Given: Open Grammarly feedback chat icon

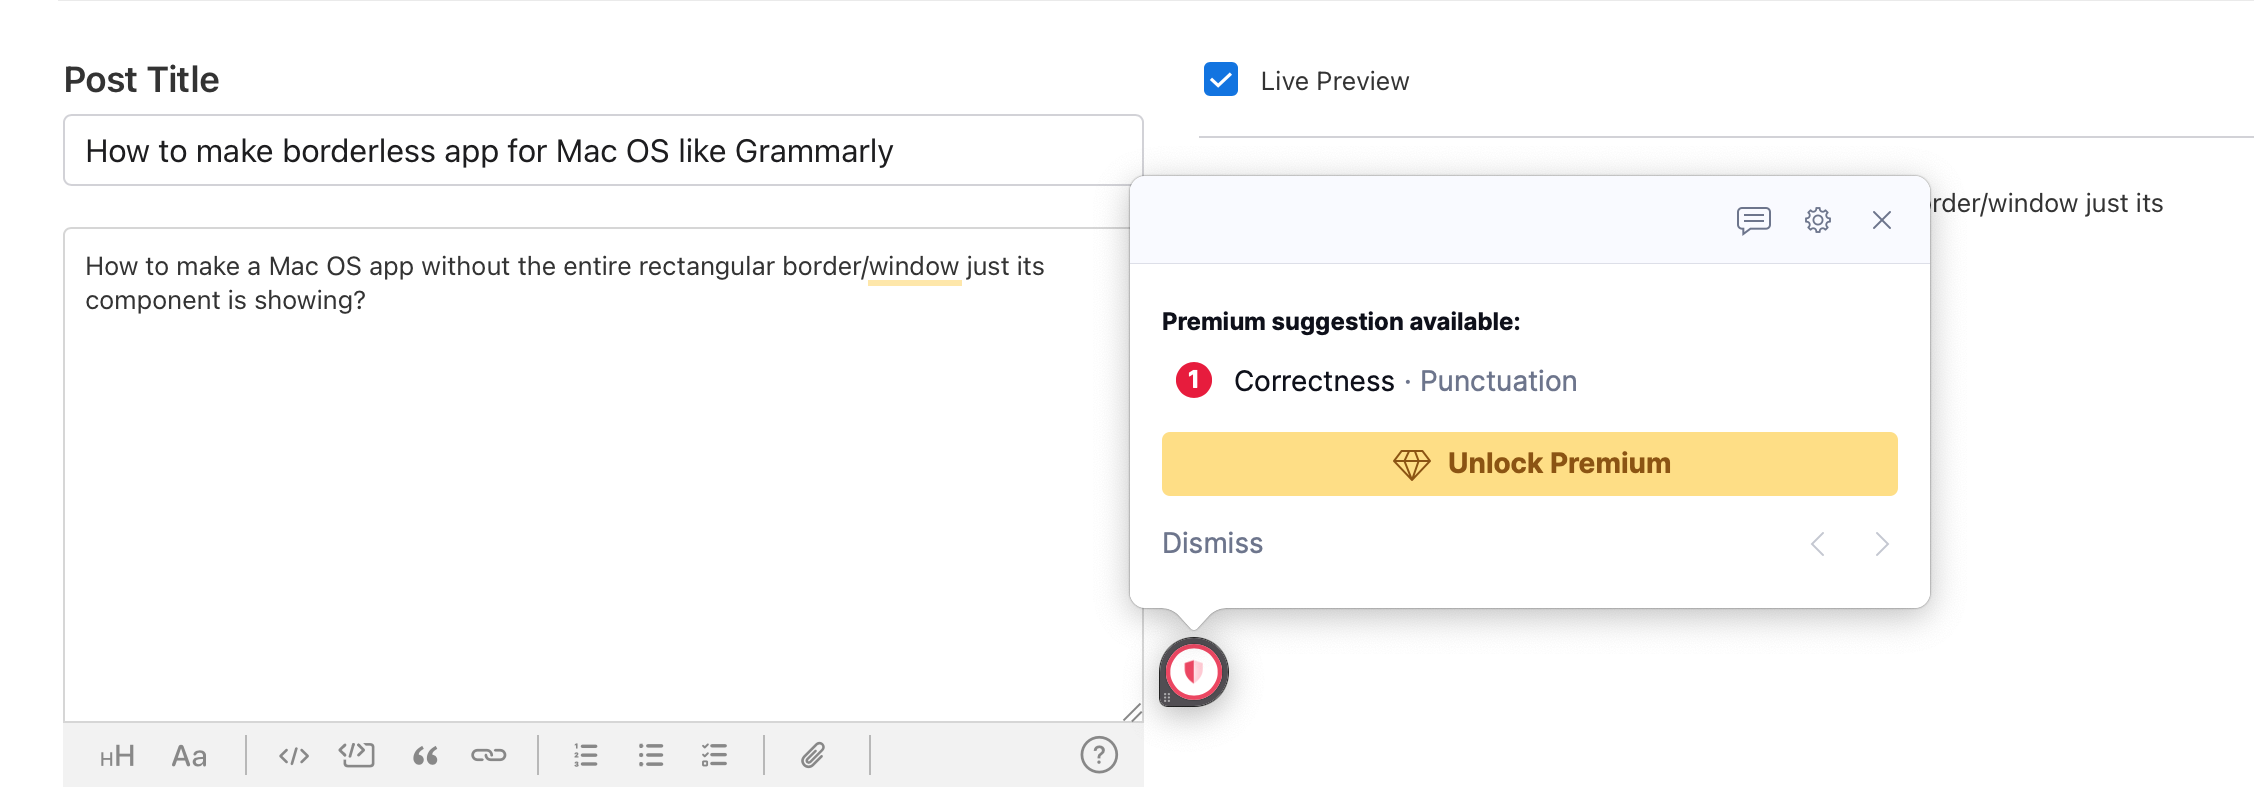Looking at the screenshot, I should pos(1754,220).
